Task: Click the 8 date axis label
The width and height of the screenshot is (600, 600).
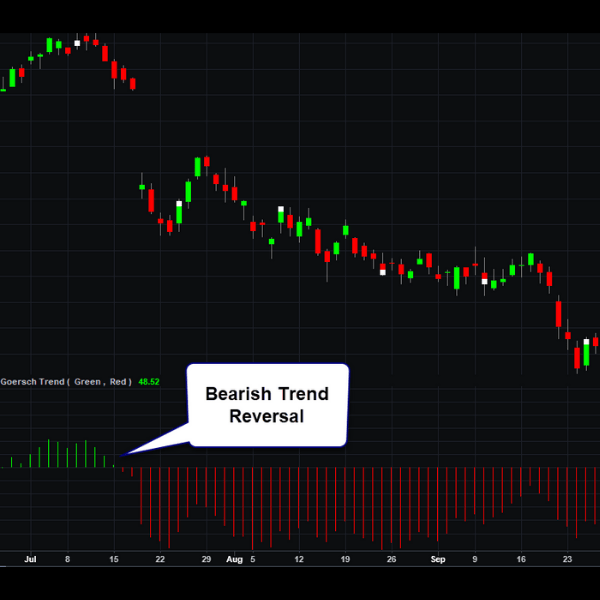Action: point(67,559)
